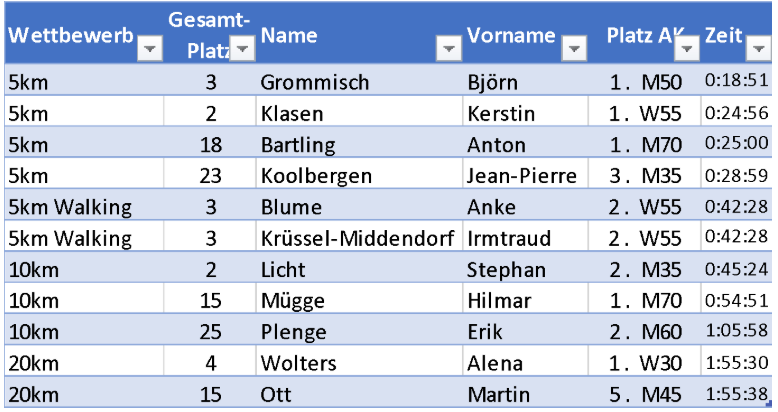Select the Grommisch name cell
Image resolution: width=778 pixels, height=412 pixels.
[315, 82]
